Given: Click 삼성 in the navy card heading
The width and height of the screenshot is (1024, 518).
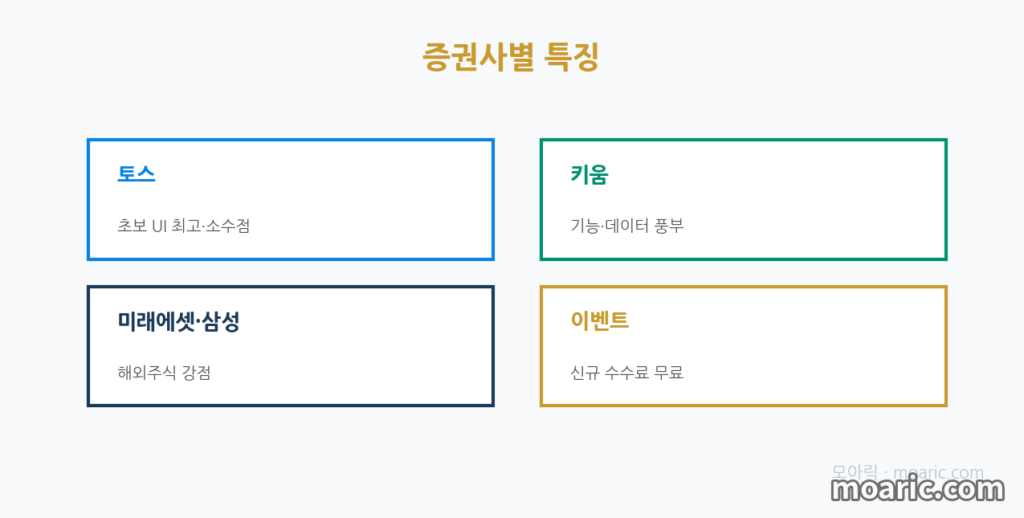Looking at the screenshot, I should [x=221, y=321].
